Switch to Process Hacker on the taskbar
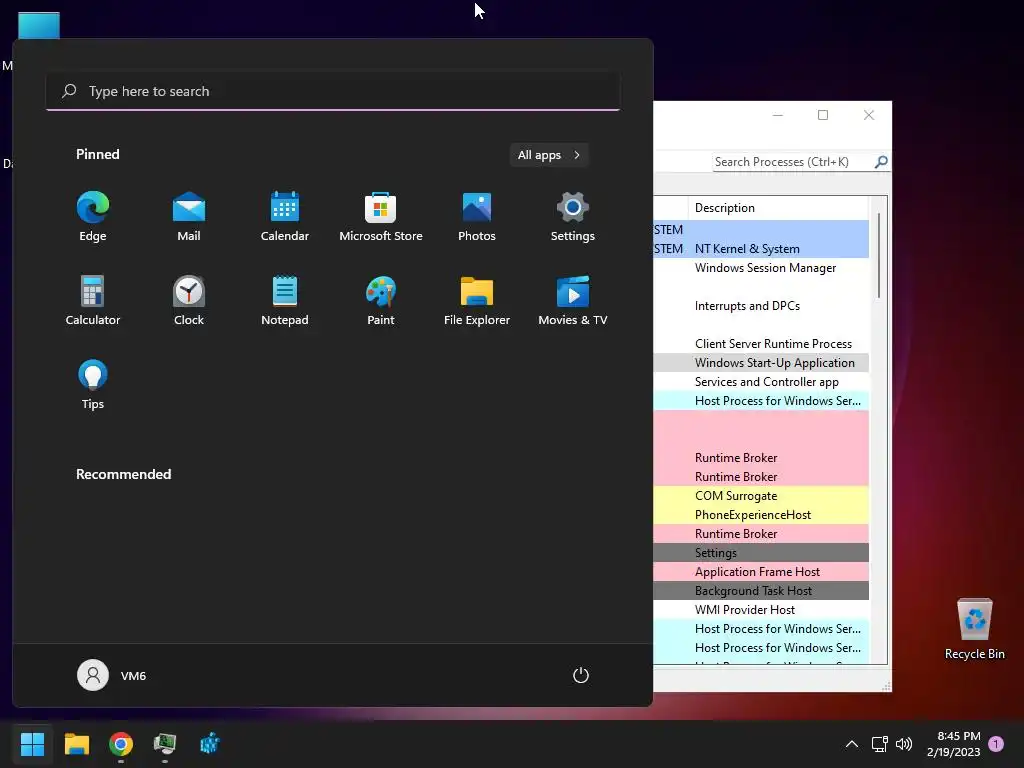Viewport: 1024px width, 768px height. (165, 744)
